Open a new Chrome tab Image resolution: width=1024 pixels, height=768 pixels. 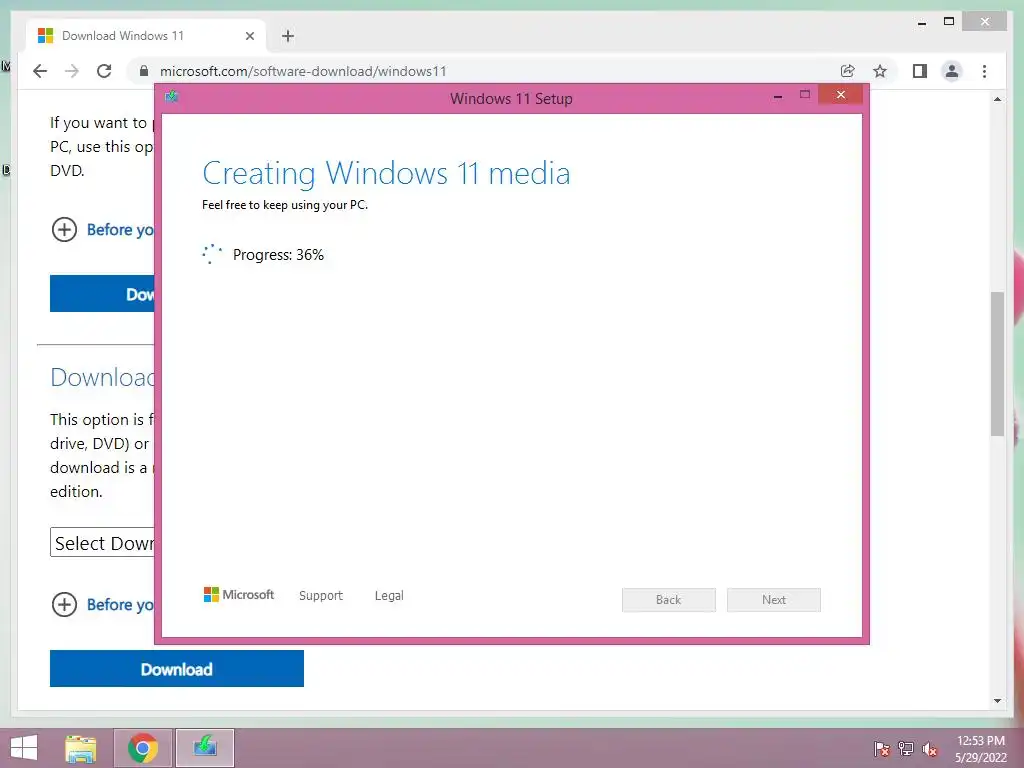288,36
